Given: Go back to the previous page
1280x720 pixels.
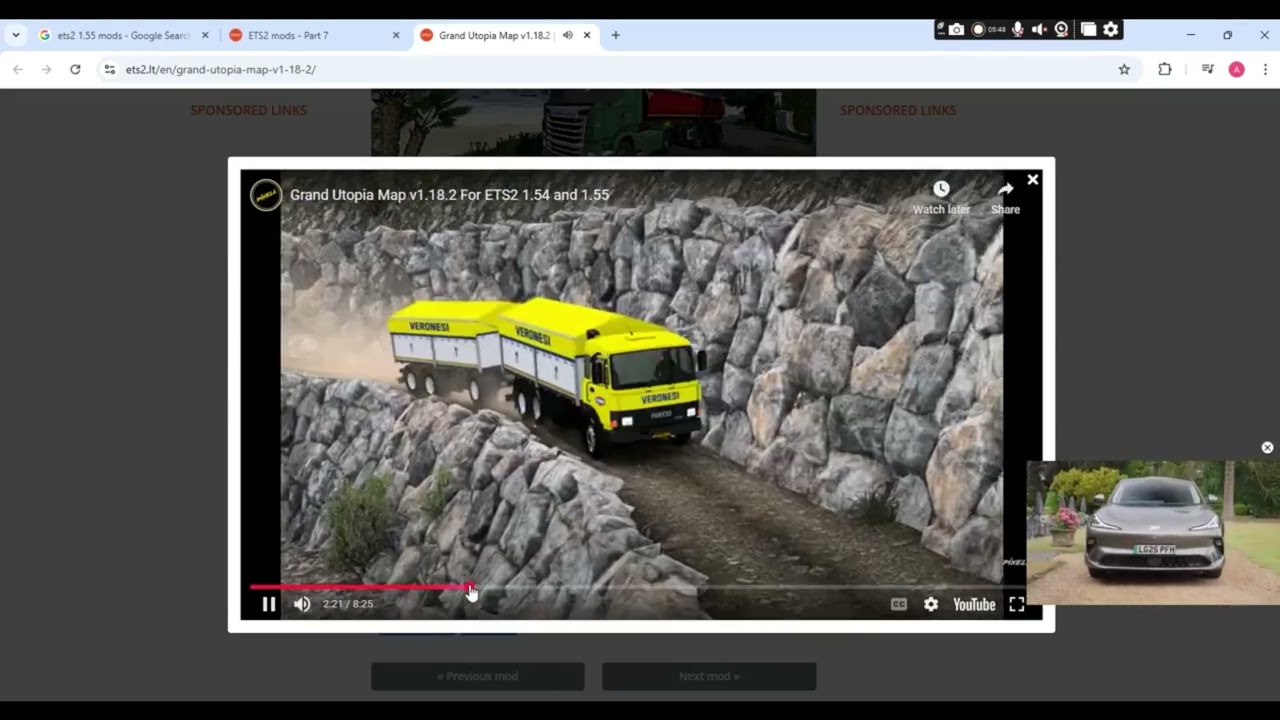Looking at the screenshot, I should click(x=18, y=69).
